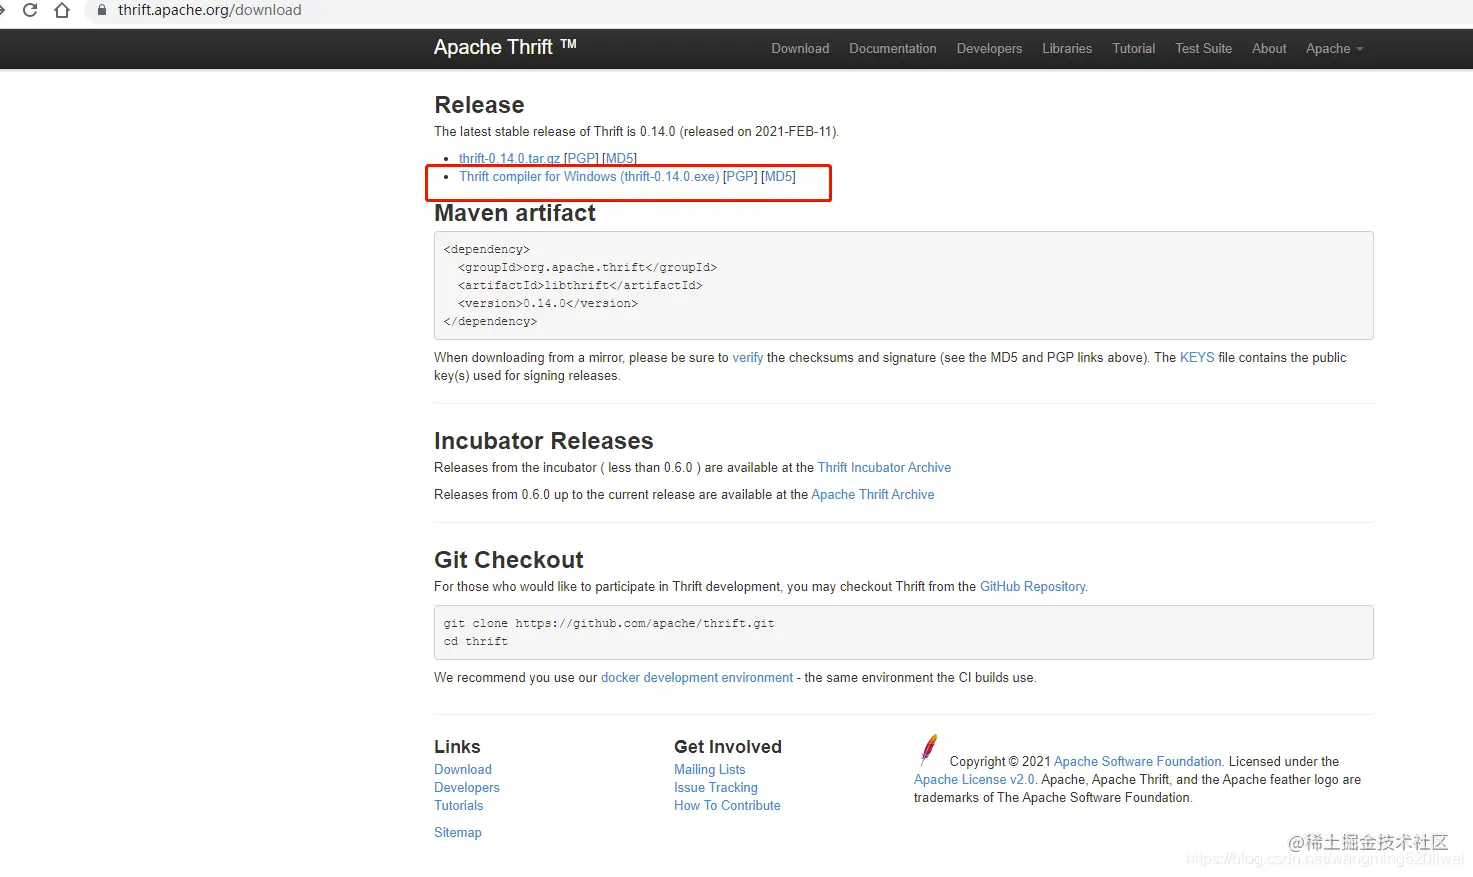Image resolution: width=1473 pixels, height=877 pixels.
Task: Download thrift-0.14.0.tar.gz link
Action: pos(509,158)
